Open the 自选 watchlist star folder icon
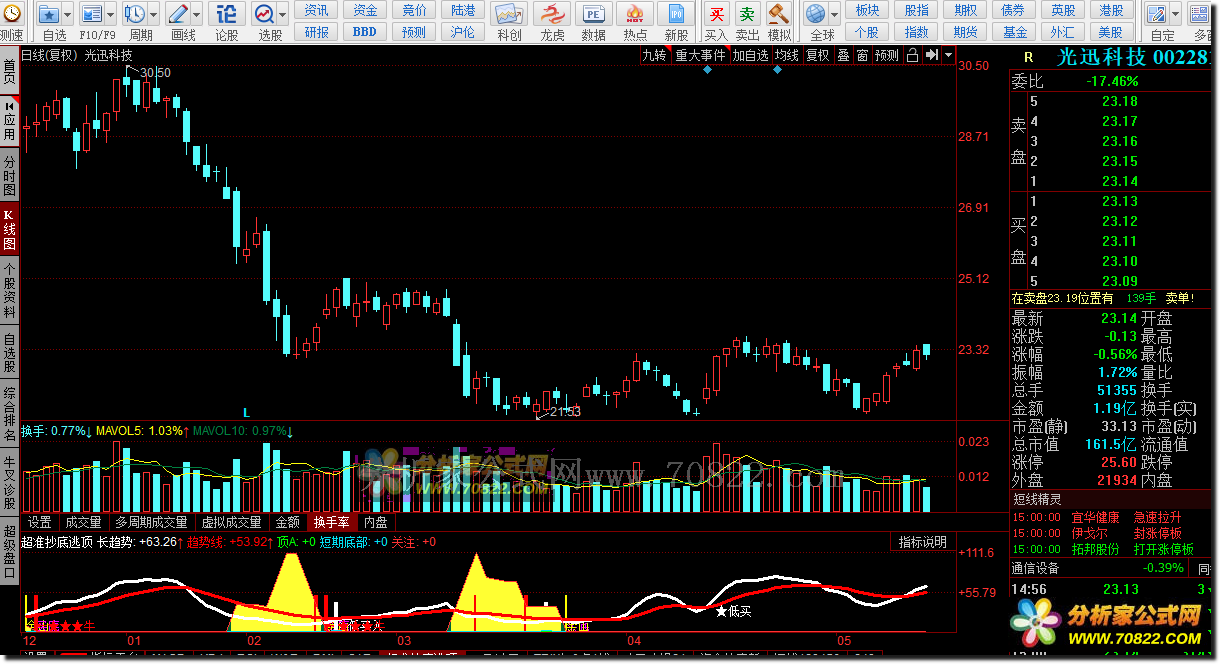The height and width of the screenshot is (664, 1221). tap(49, 14)
